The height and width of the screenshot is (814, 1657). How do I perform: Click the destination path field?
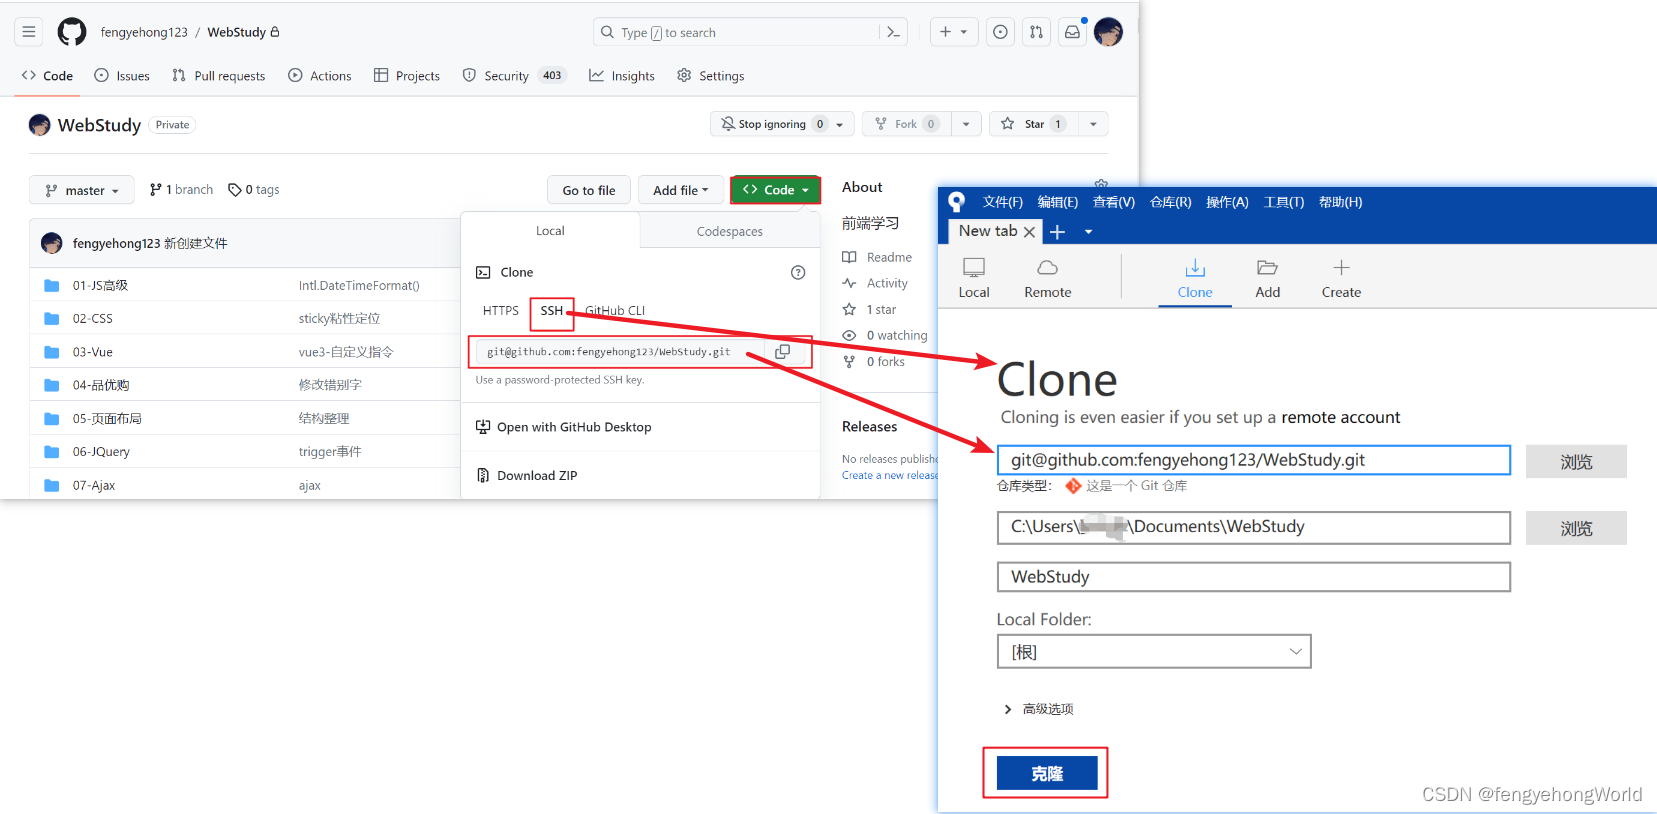pyautogui.click(x=1254, y=527)
